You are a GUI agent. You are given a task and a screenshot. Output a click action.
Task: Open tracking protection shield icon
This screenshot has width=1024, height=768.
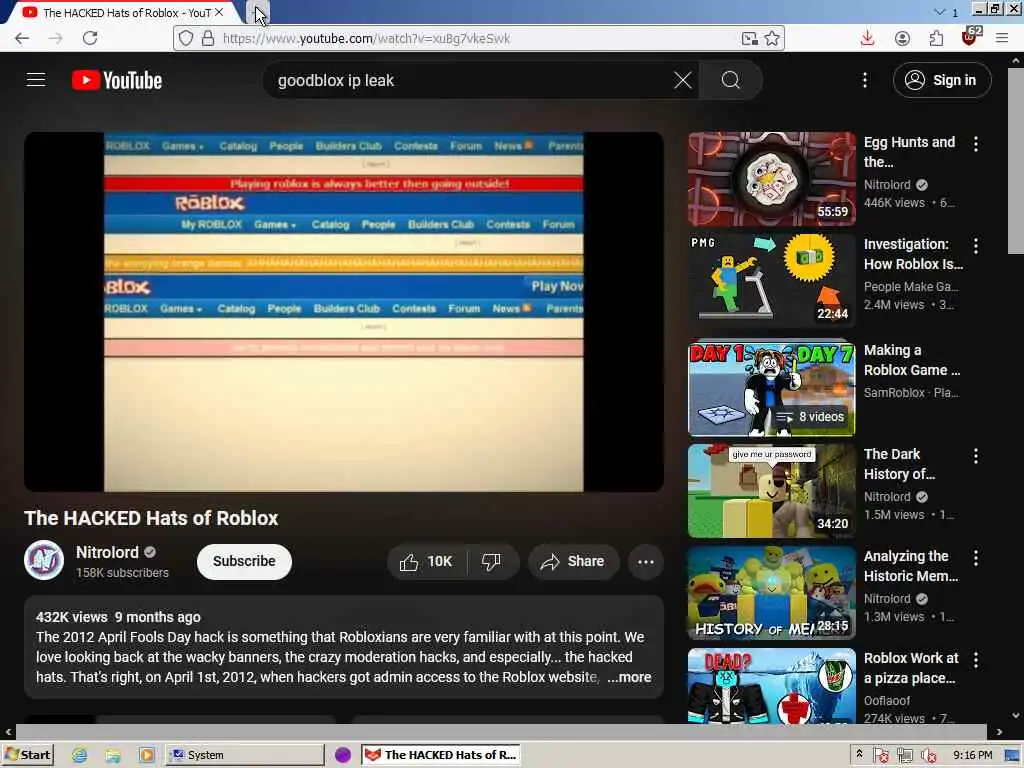click(x=186, y=39)
